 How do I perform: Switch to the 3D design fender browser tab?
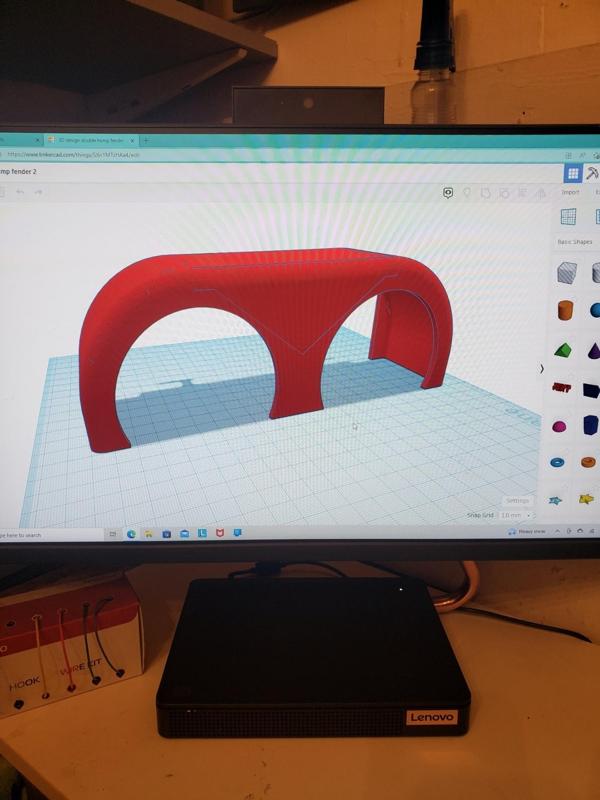89,140
